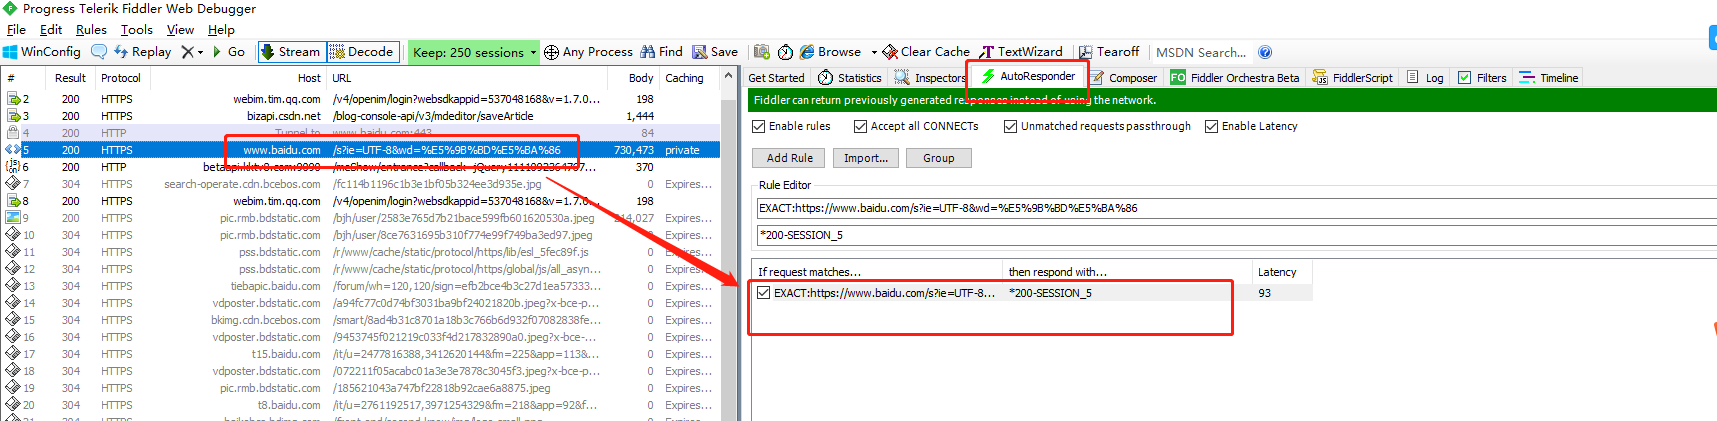Click the session list scroll-up arrow
This screenshot has height=421, width=1717.
pyautogui.click(x=727, y=78)
